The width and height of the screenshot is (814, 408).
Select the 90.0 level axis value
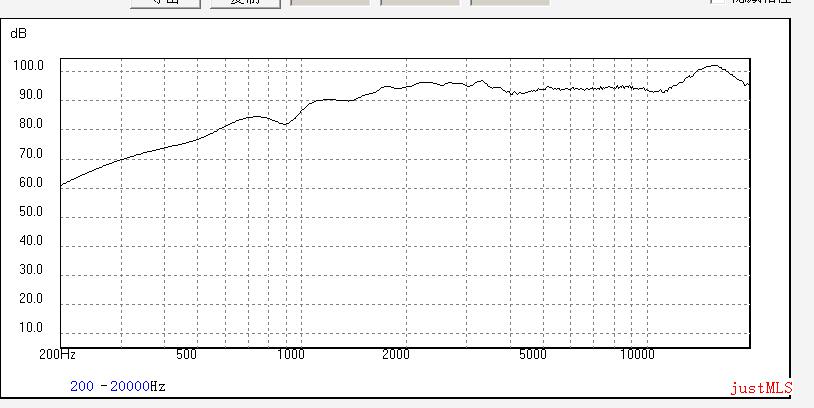[x=32, y=95]
